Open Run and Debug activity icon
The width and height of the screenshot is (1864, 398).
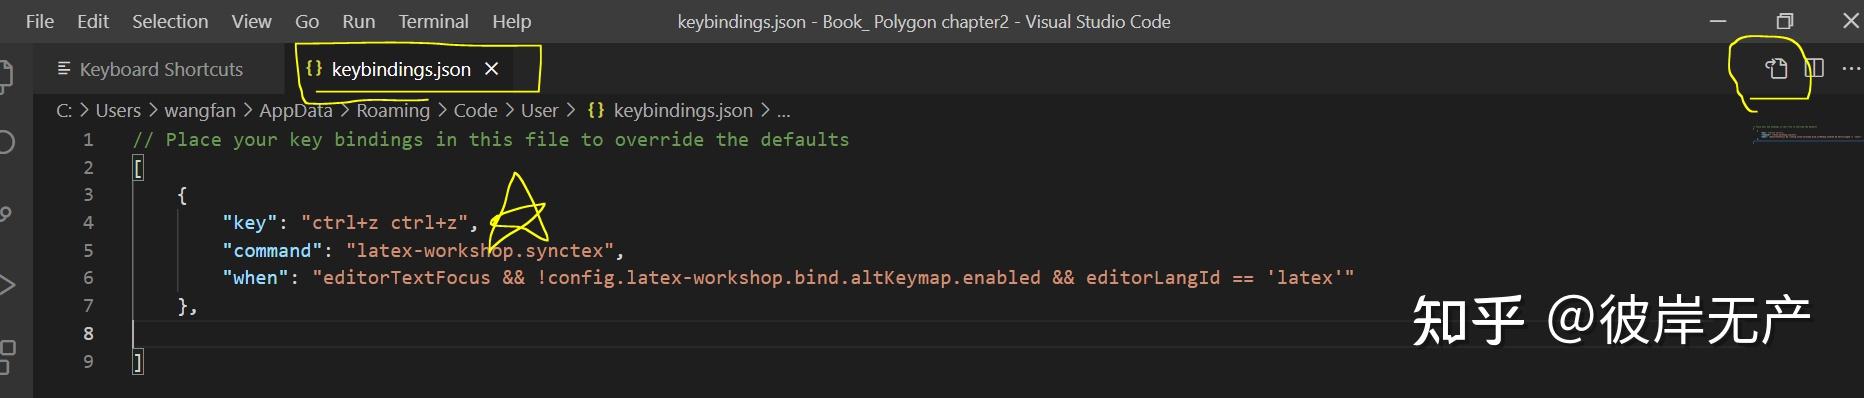point(6,284)
